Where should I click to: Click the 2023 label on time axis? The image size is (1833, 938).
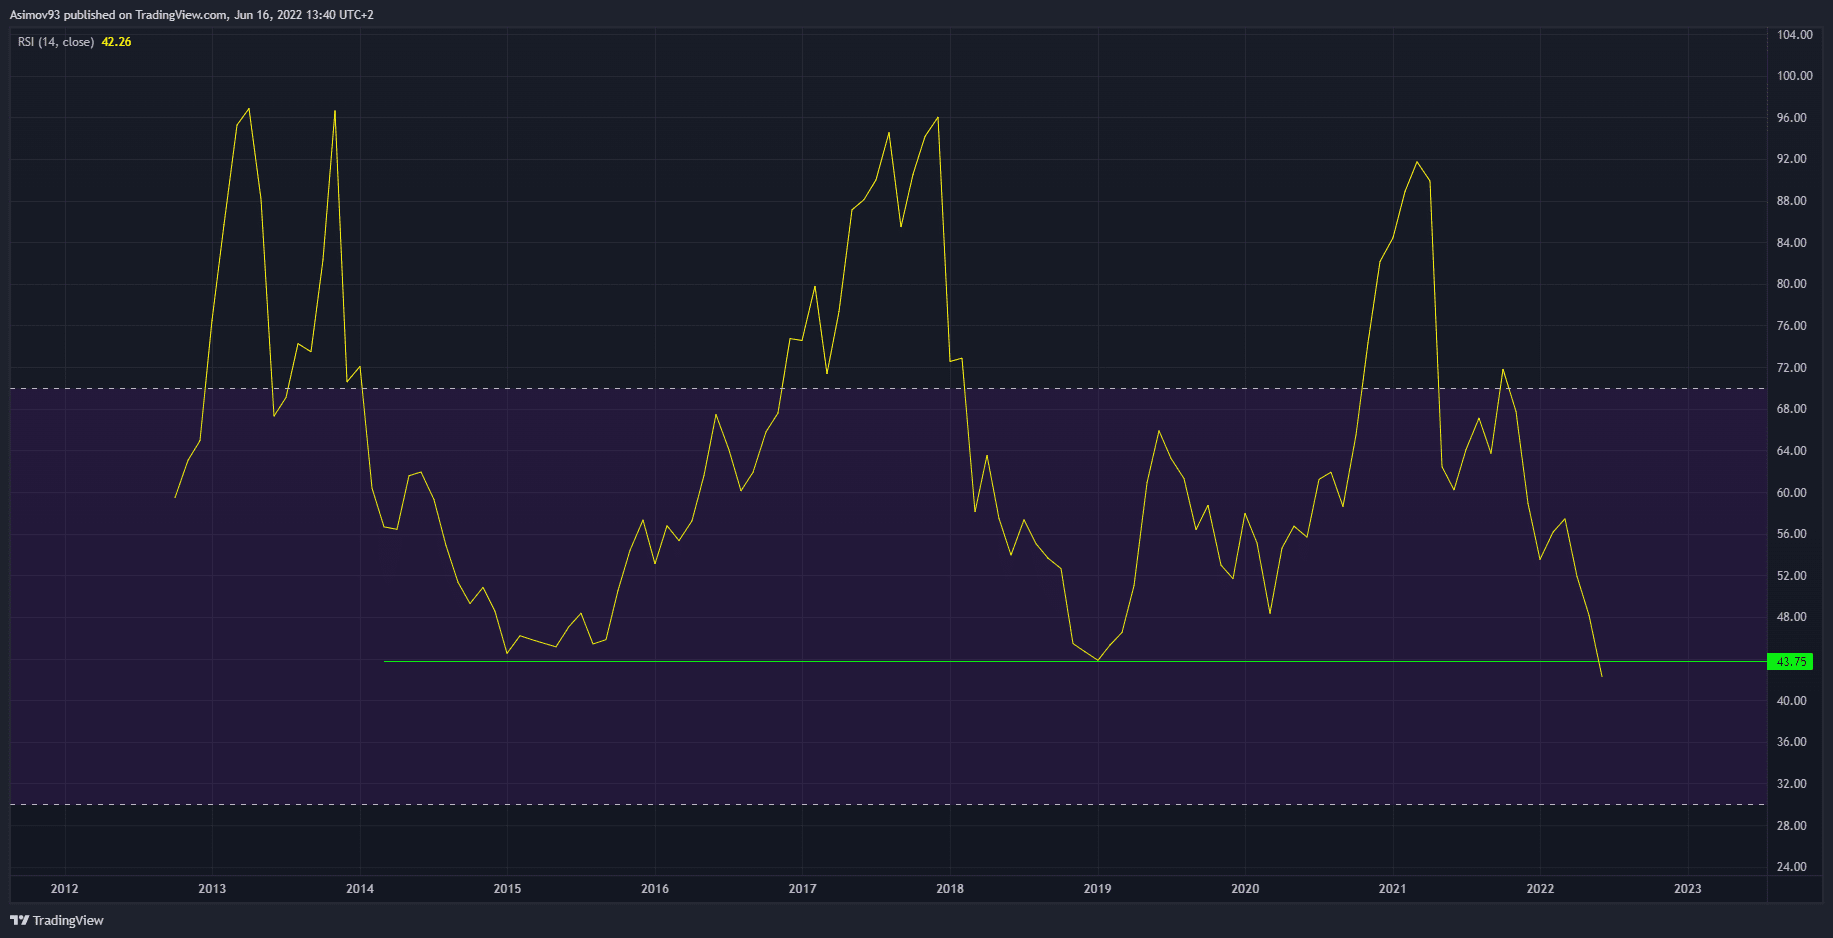[x=1687, y=888]
